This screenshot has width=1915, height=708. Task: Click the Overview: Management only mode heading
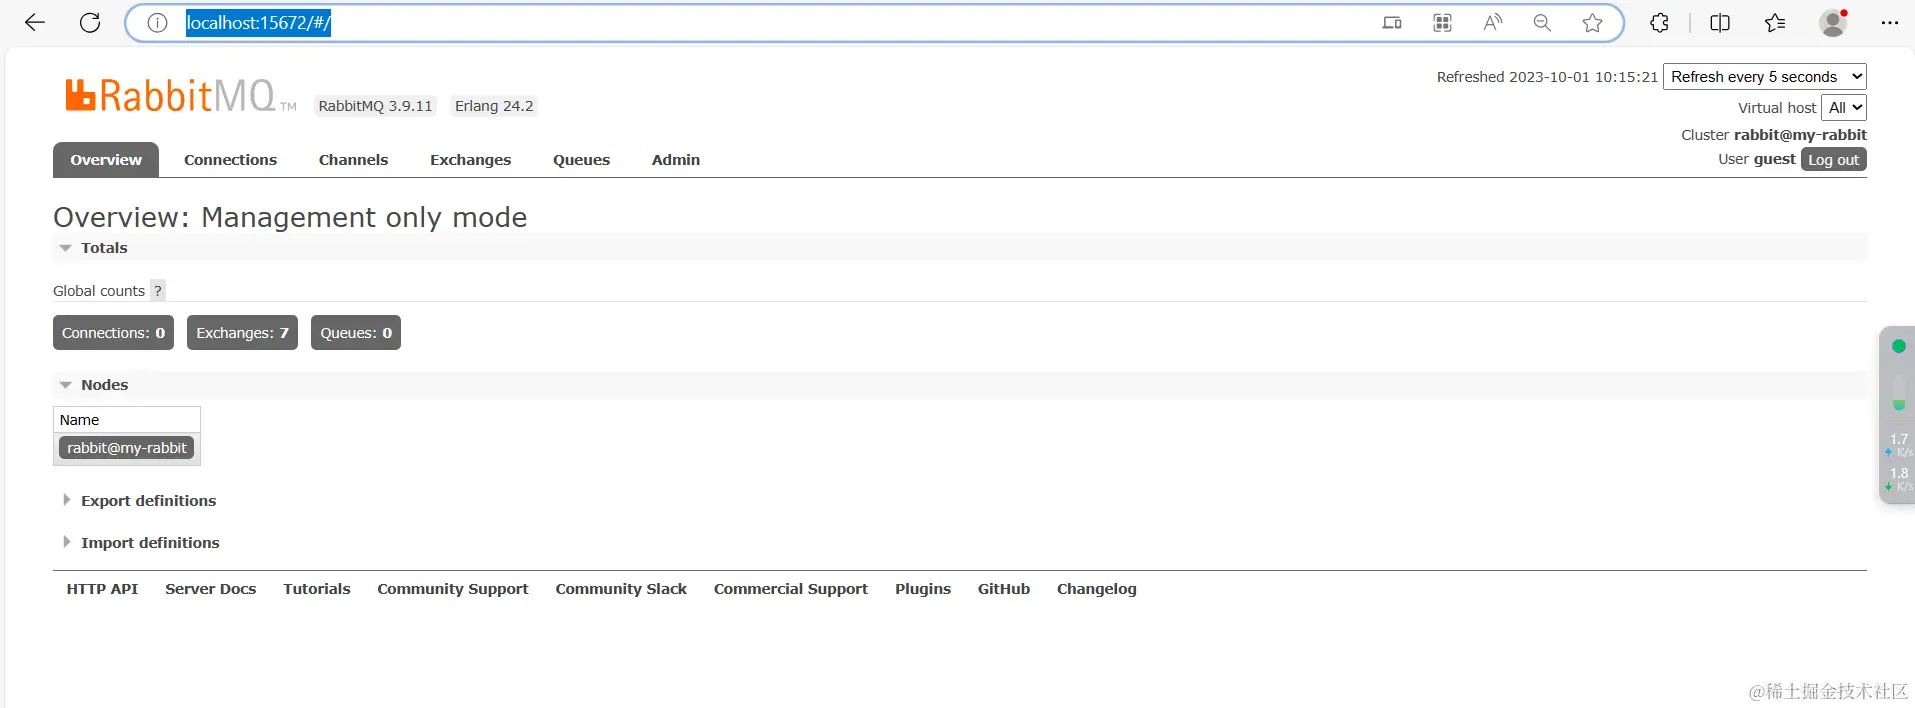(x=290, y=217)
